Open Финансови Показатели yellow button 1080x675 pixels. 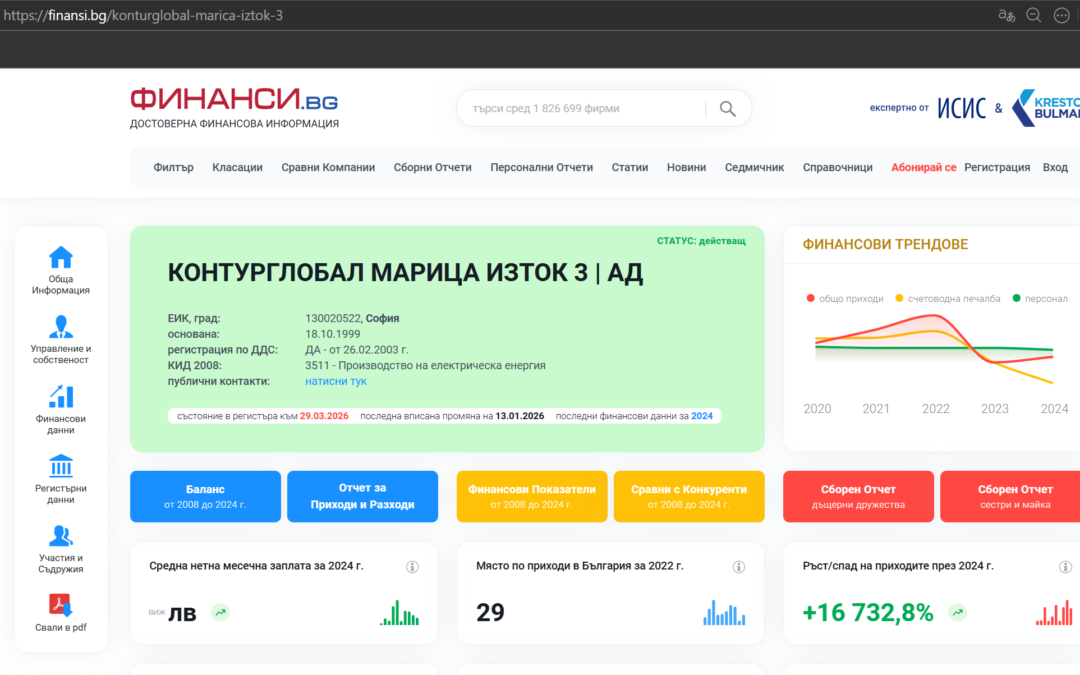[532, 497]
